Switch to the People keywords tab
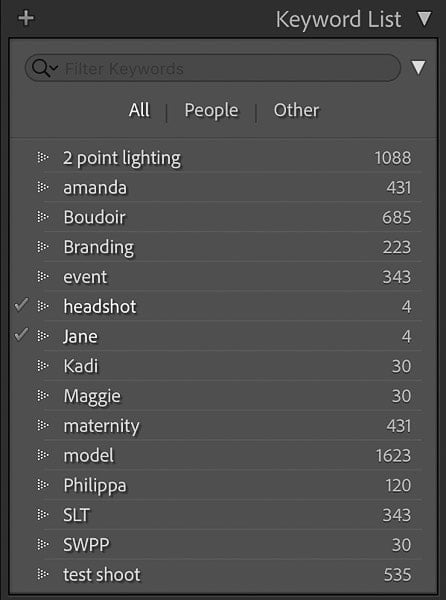The image size is (446, 600). [211, 111]
